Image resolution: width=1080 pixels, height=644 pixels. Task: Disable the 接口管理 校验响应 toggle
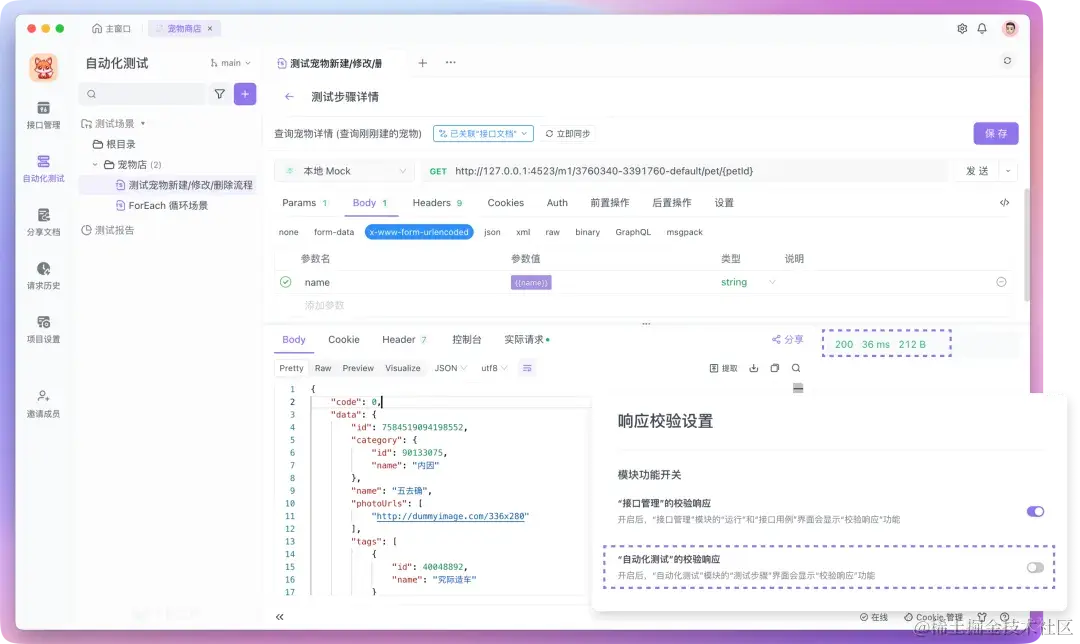pos(1035,511)
